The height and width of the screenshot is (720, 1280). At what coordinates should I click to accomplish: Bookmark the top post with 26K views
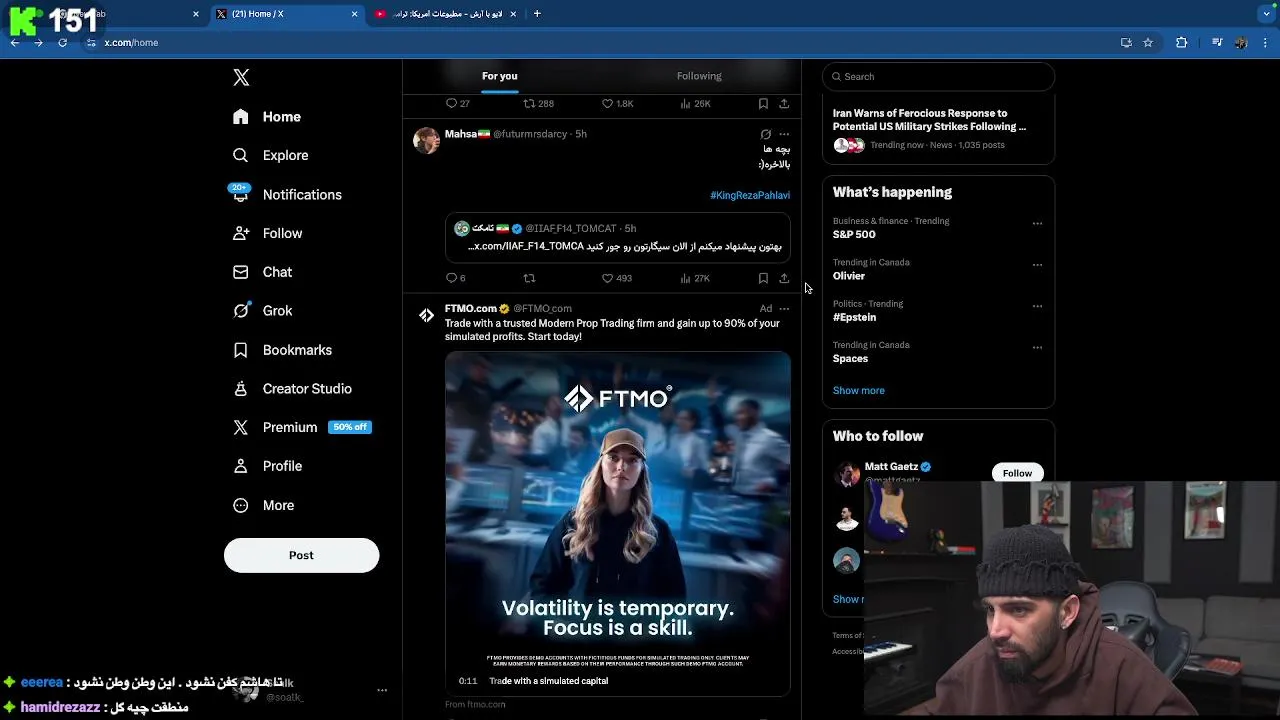(x=763, y=103)
